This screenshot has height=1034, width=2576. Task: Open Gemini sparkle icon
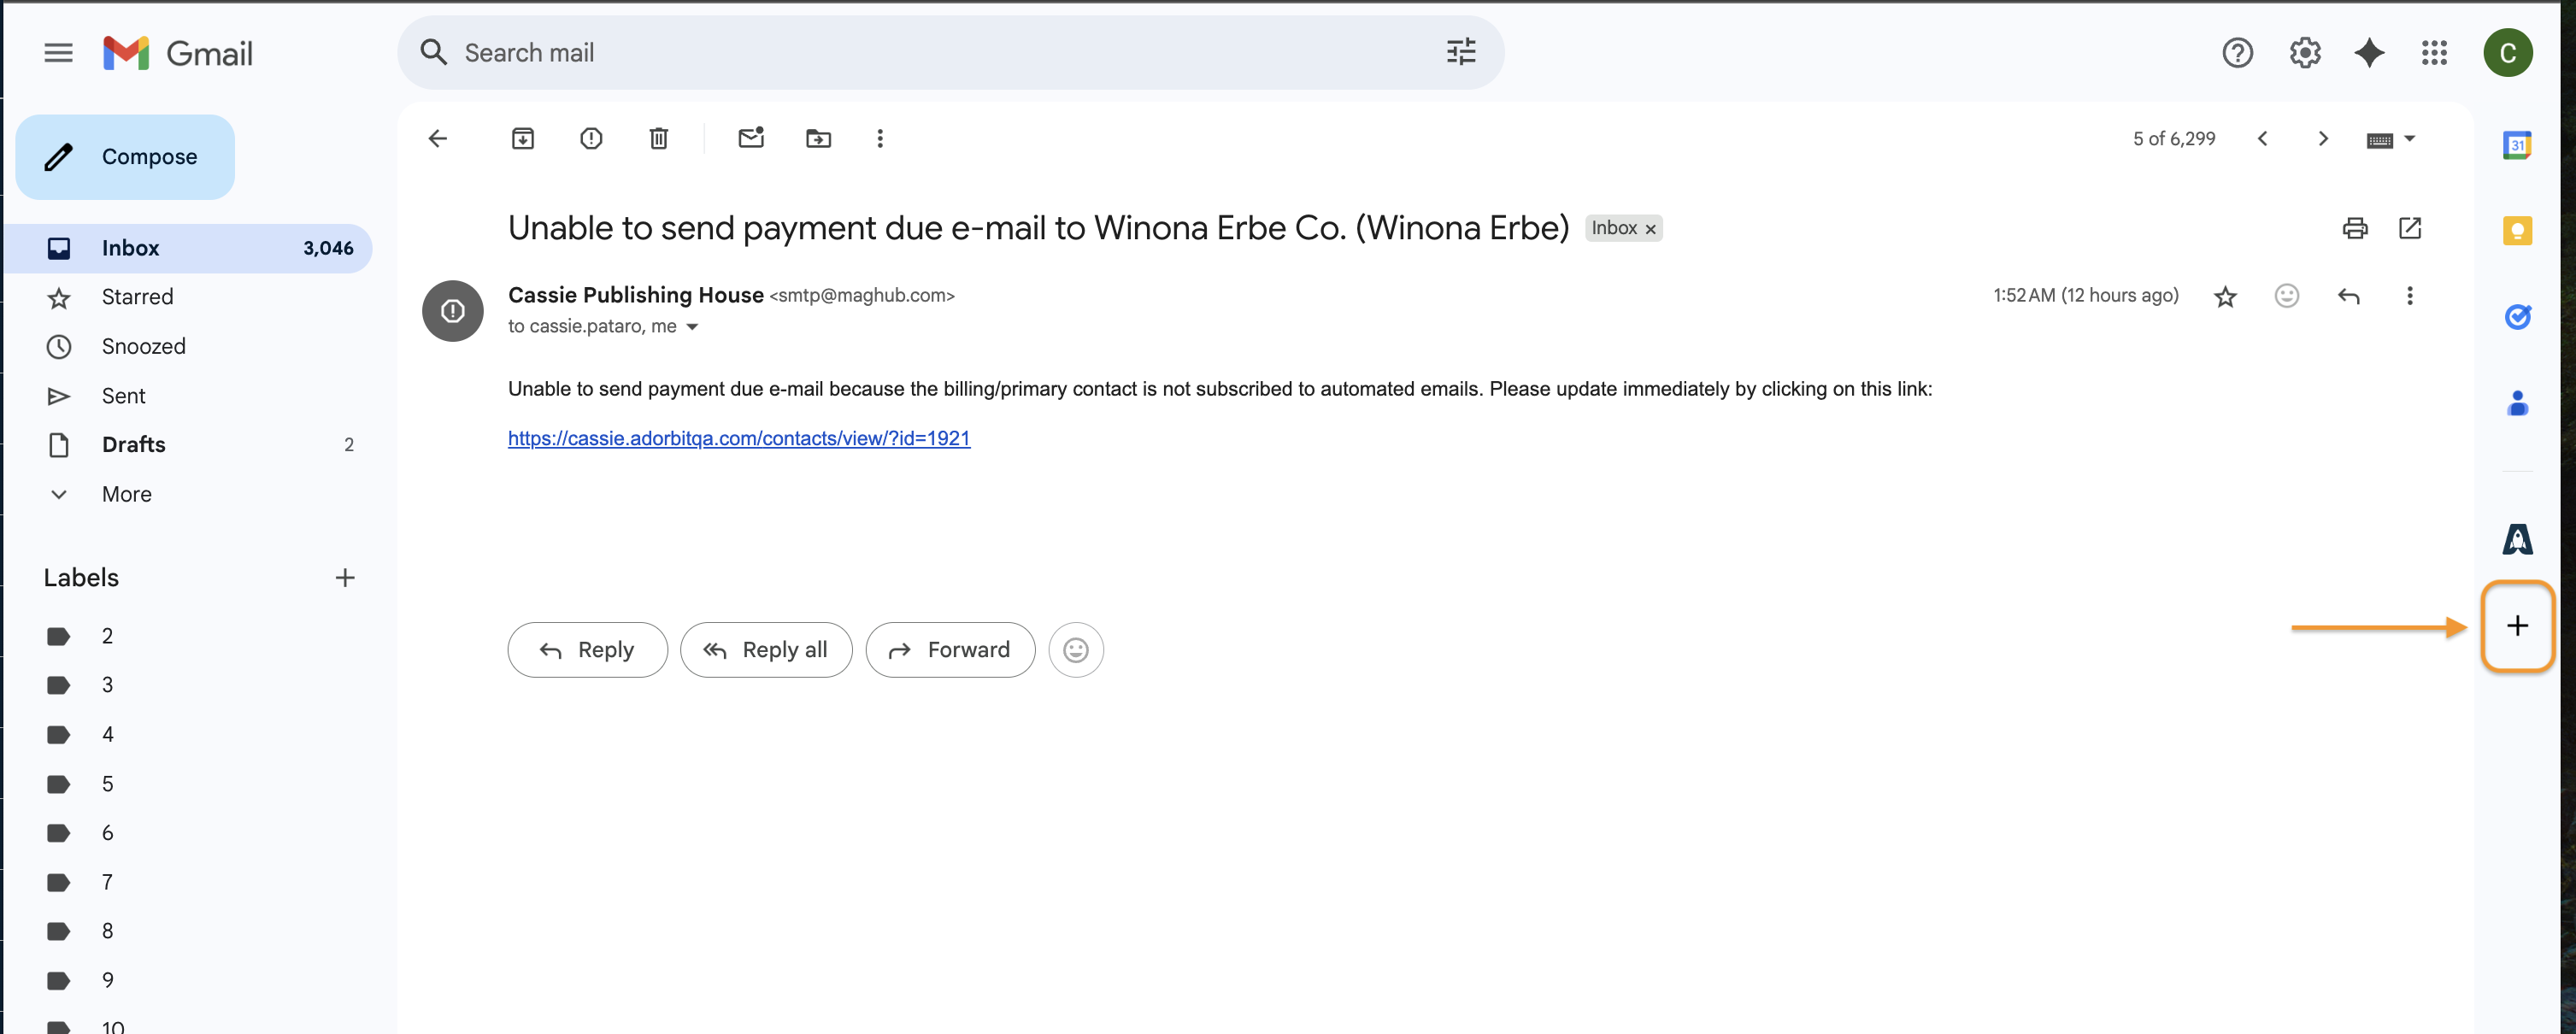click(x=2369, y=52)
